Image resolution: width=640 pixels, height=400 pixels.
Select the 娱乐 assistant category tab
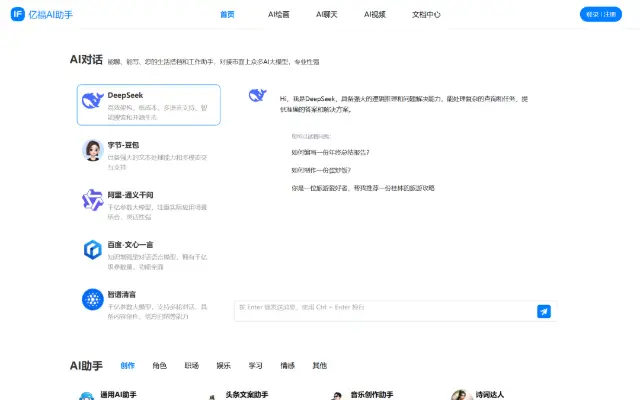[x=223, y=365]
